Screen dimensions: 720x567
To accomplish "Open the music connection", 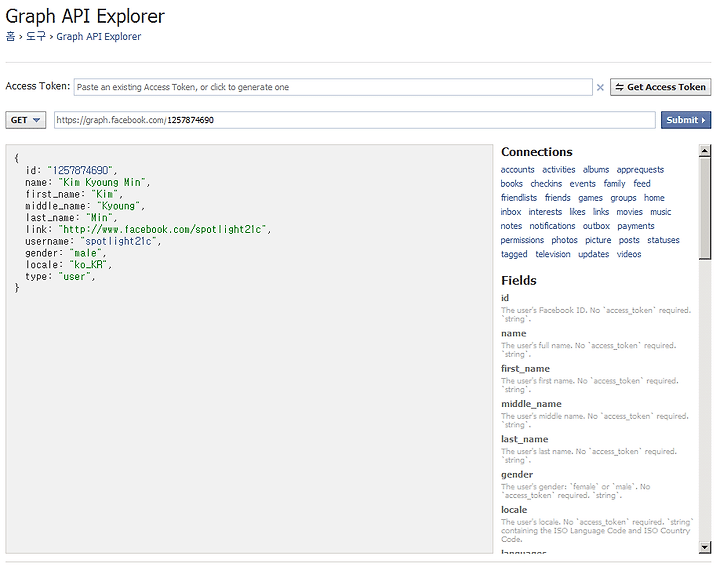I will pos(660,212).
